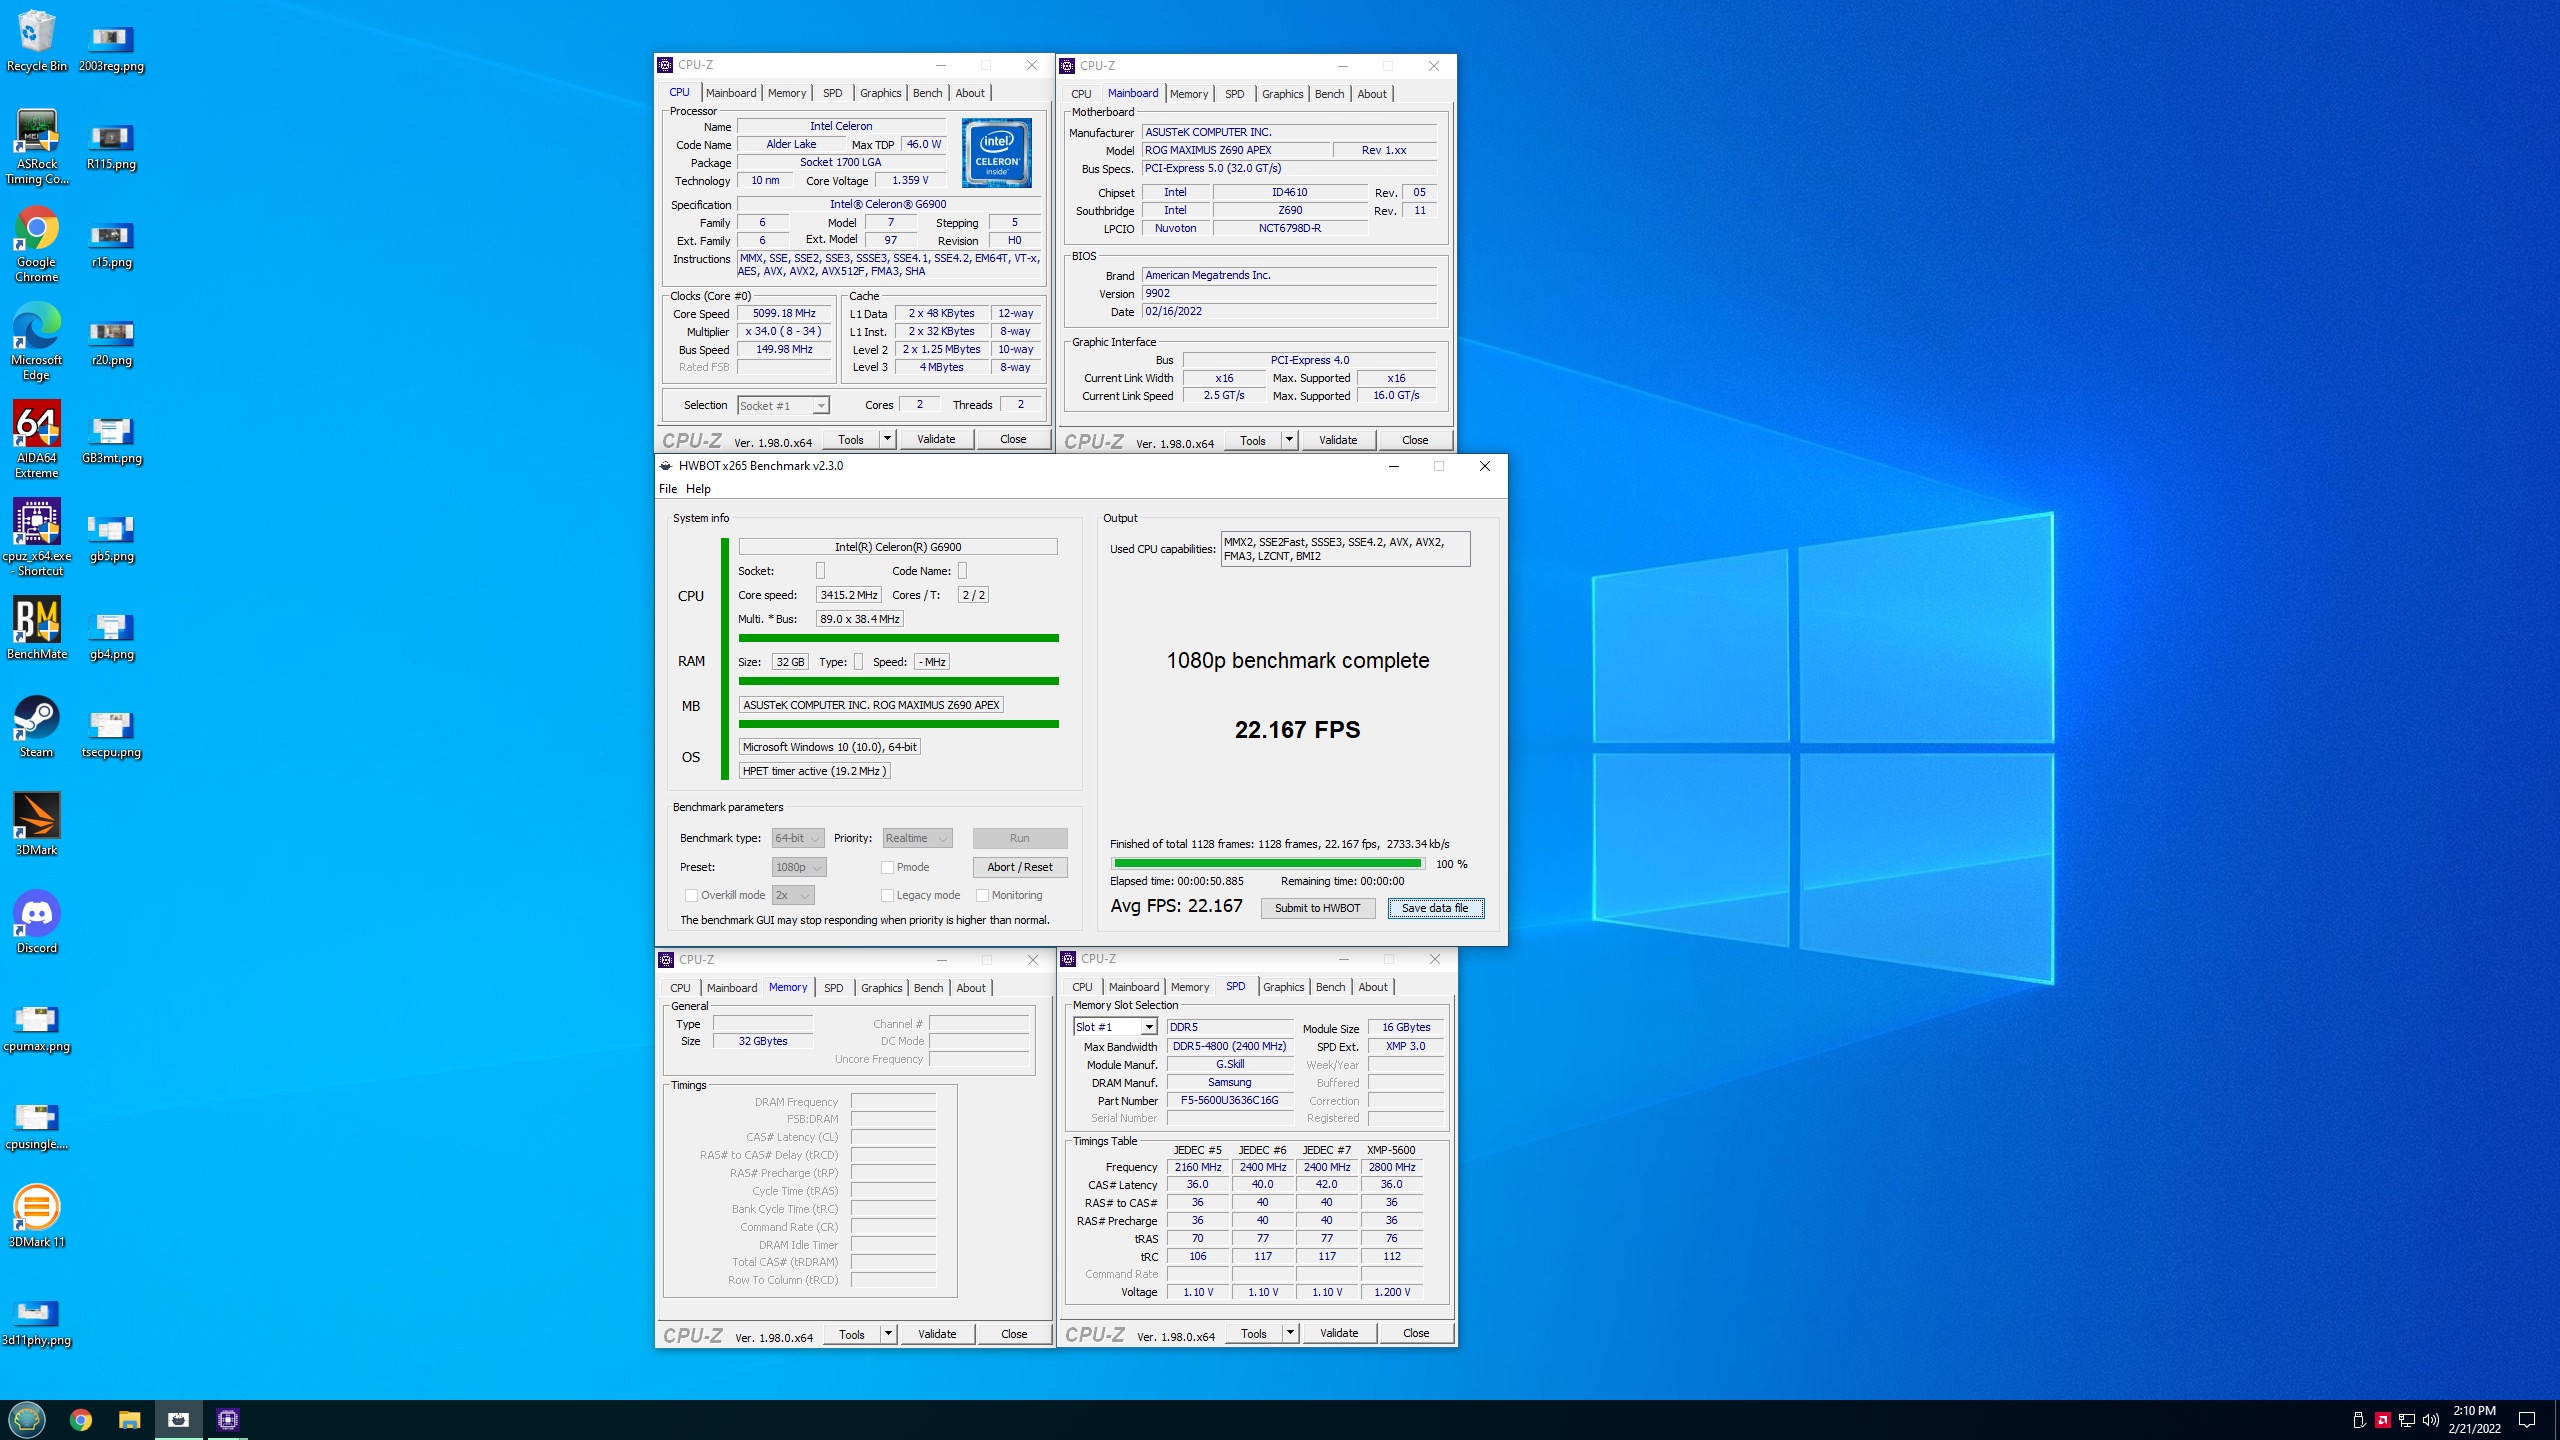Open the Windows Start button

(x=27, y=1419)
